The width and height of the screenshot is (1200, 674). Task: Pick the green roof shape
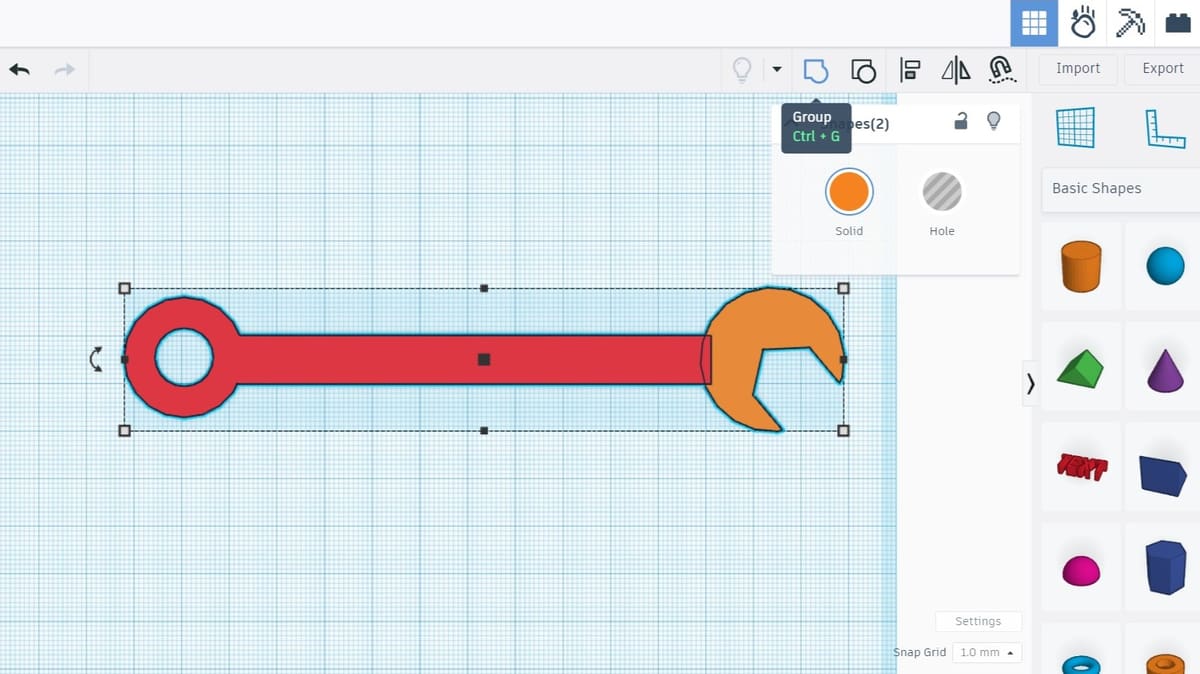(x=1080, y=369)
